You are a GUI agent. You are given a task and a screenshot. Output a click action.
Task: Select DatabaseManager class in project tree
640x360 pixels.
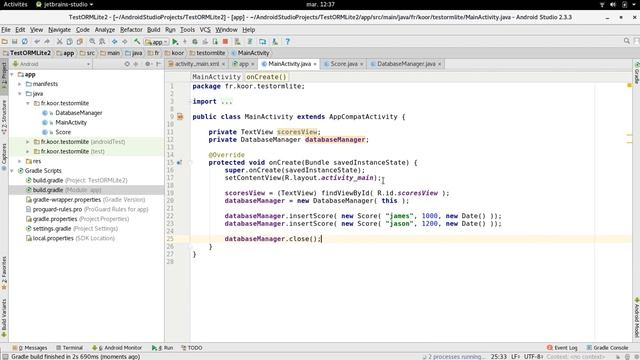coord(79,113)
